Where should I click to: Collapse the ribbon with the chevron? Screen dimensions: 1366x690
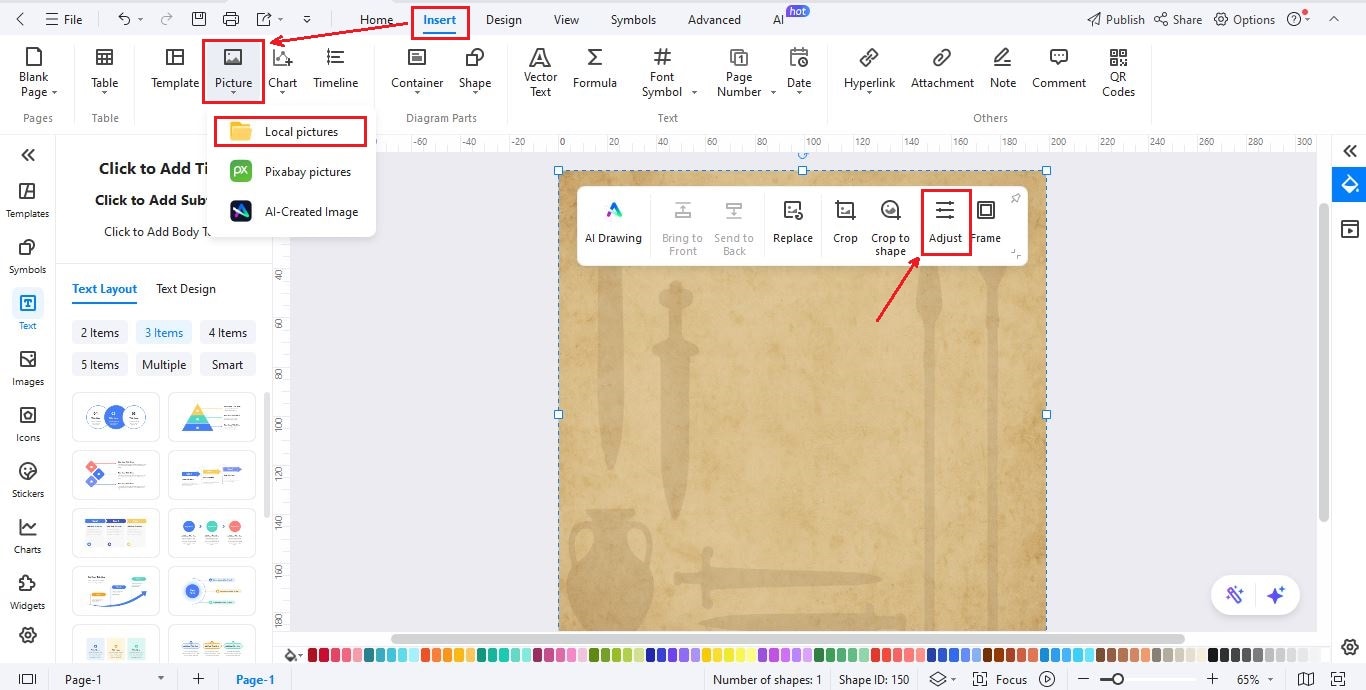[1333, 19]
